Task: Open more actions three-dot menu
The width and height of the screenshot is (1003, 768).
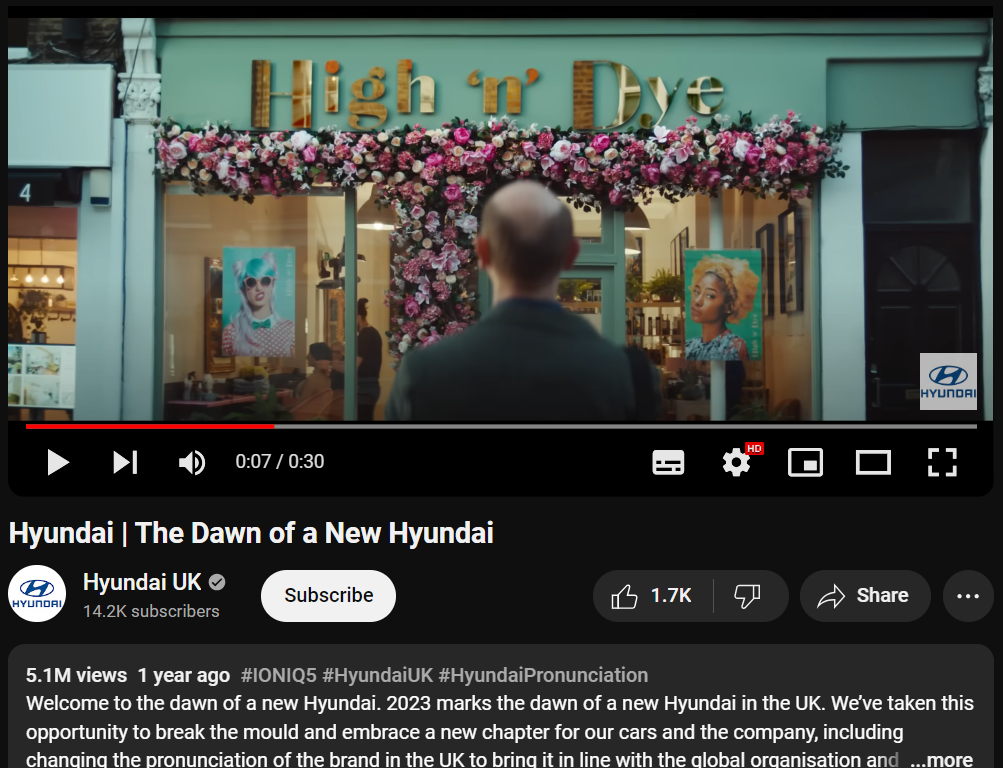Action: point(968,595)
